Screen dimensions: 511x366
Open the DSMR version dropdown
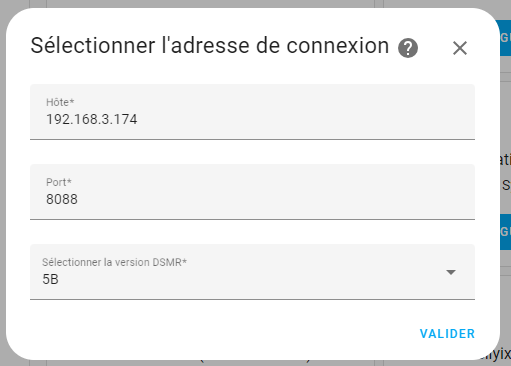(x=252, y=272)
